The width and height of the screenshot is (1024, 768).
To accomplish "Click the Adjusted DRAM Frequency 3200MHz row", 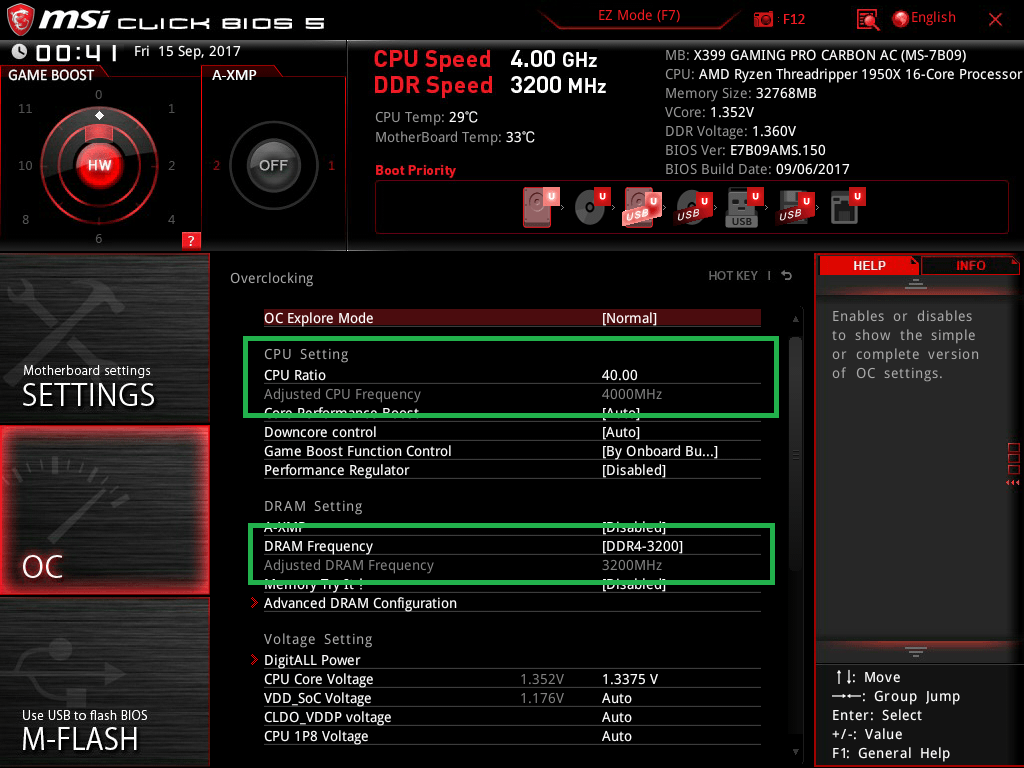I will [x=512, y=565].
